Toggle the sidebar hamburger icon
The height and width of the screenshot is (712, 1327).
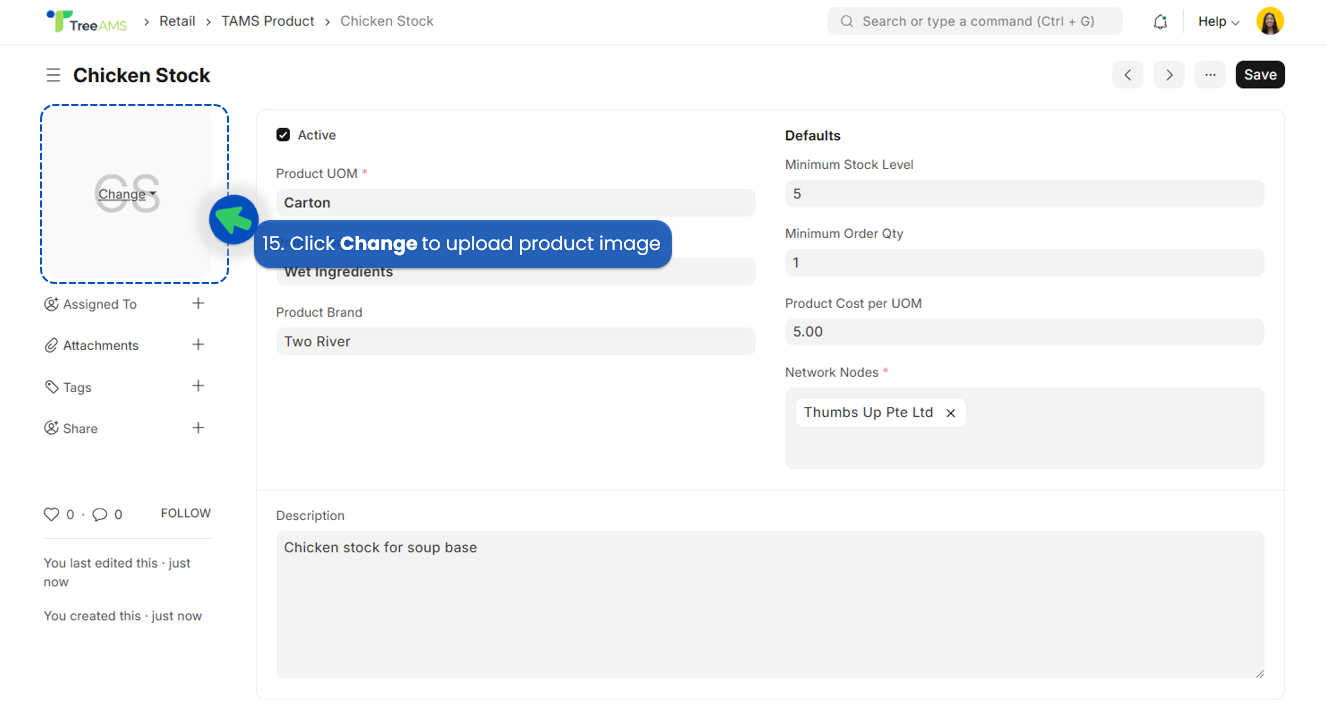coord(53,76)
